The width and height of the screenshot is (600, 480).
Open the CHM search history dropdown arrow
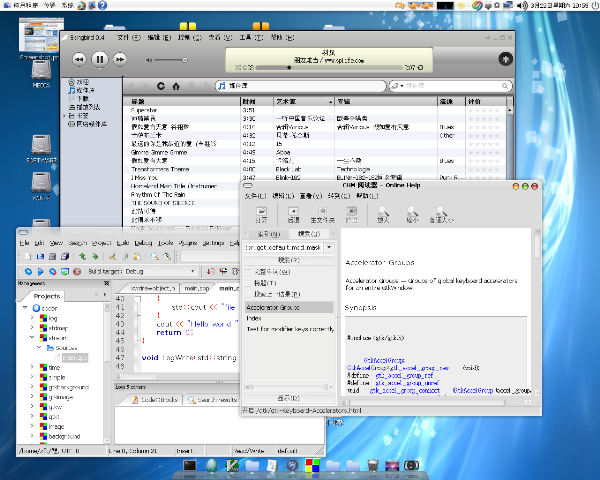point(329,248)
